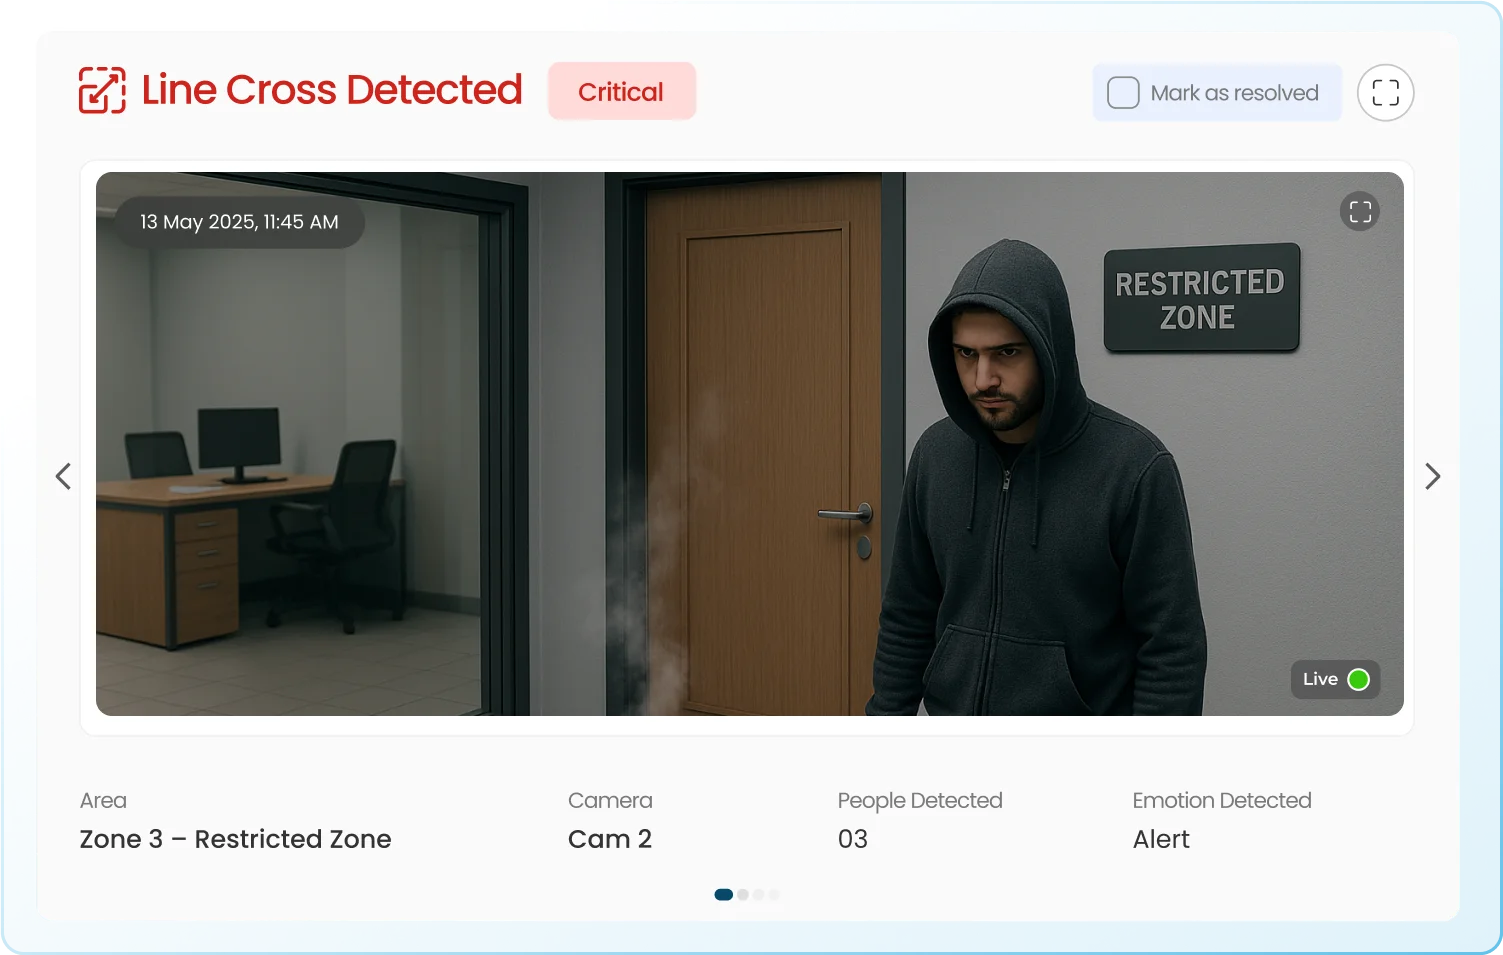The height and width of the screenshot is (955, 1503).
Task: Open card fullscreen via the round expand button
Action: point(1385,93)
